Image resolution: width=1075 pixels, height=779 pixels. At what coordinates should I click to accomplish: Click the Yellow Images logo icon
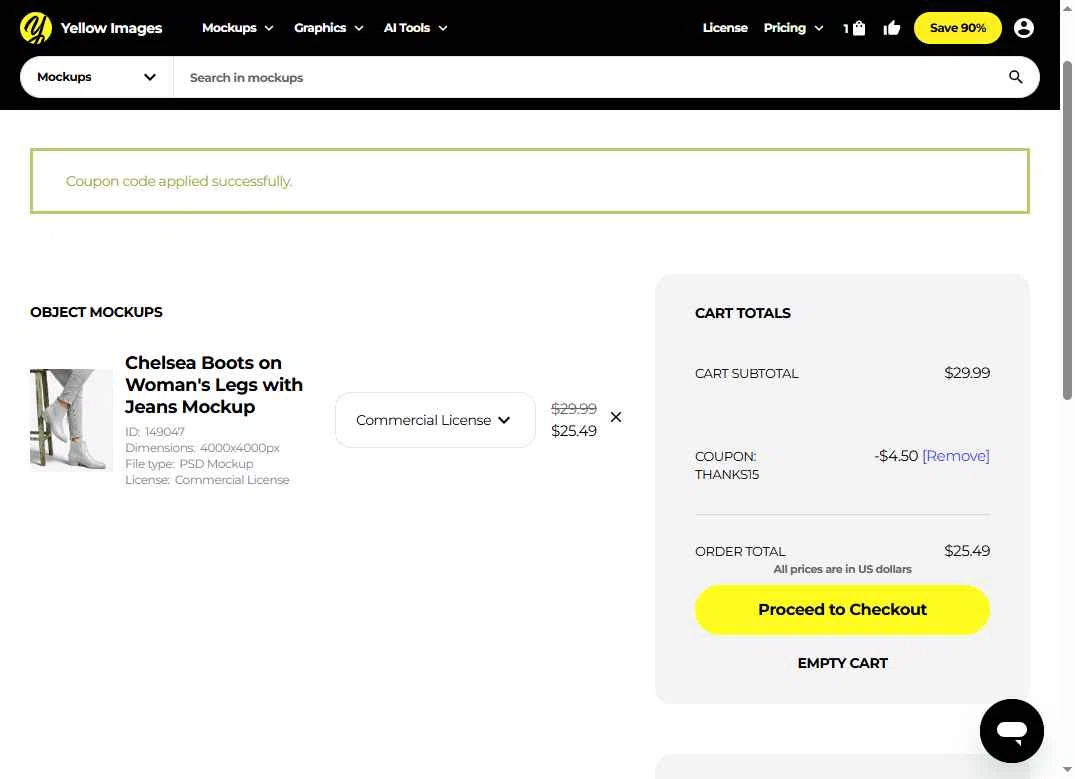[36, 27]
